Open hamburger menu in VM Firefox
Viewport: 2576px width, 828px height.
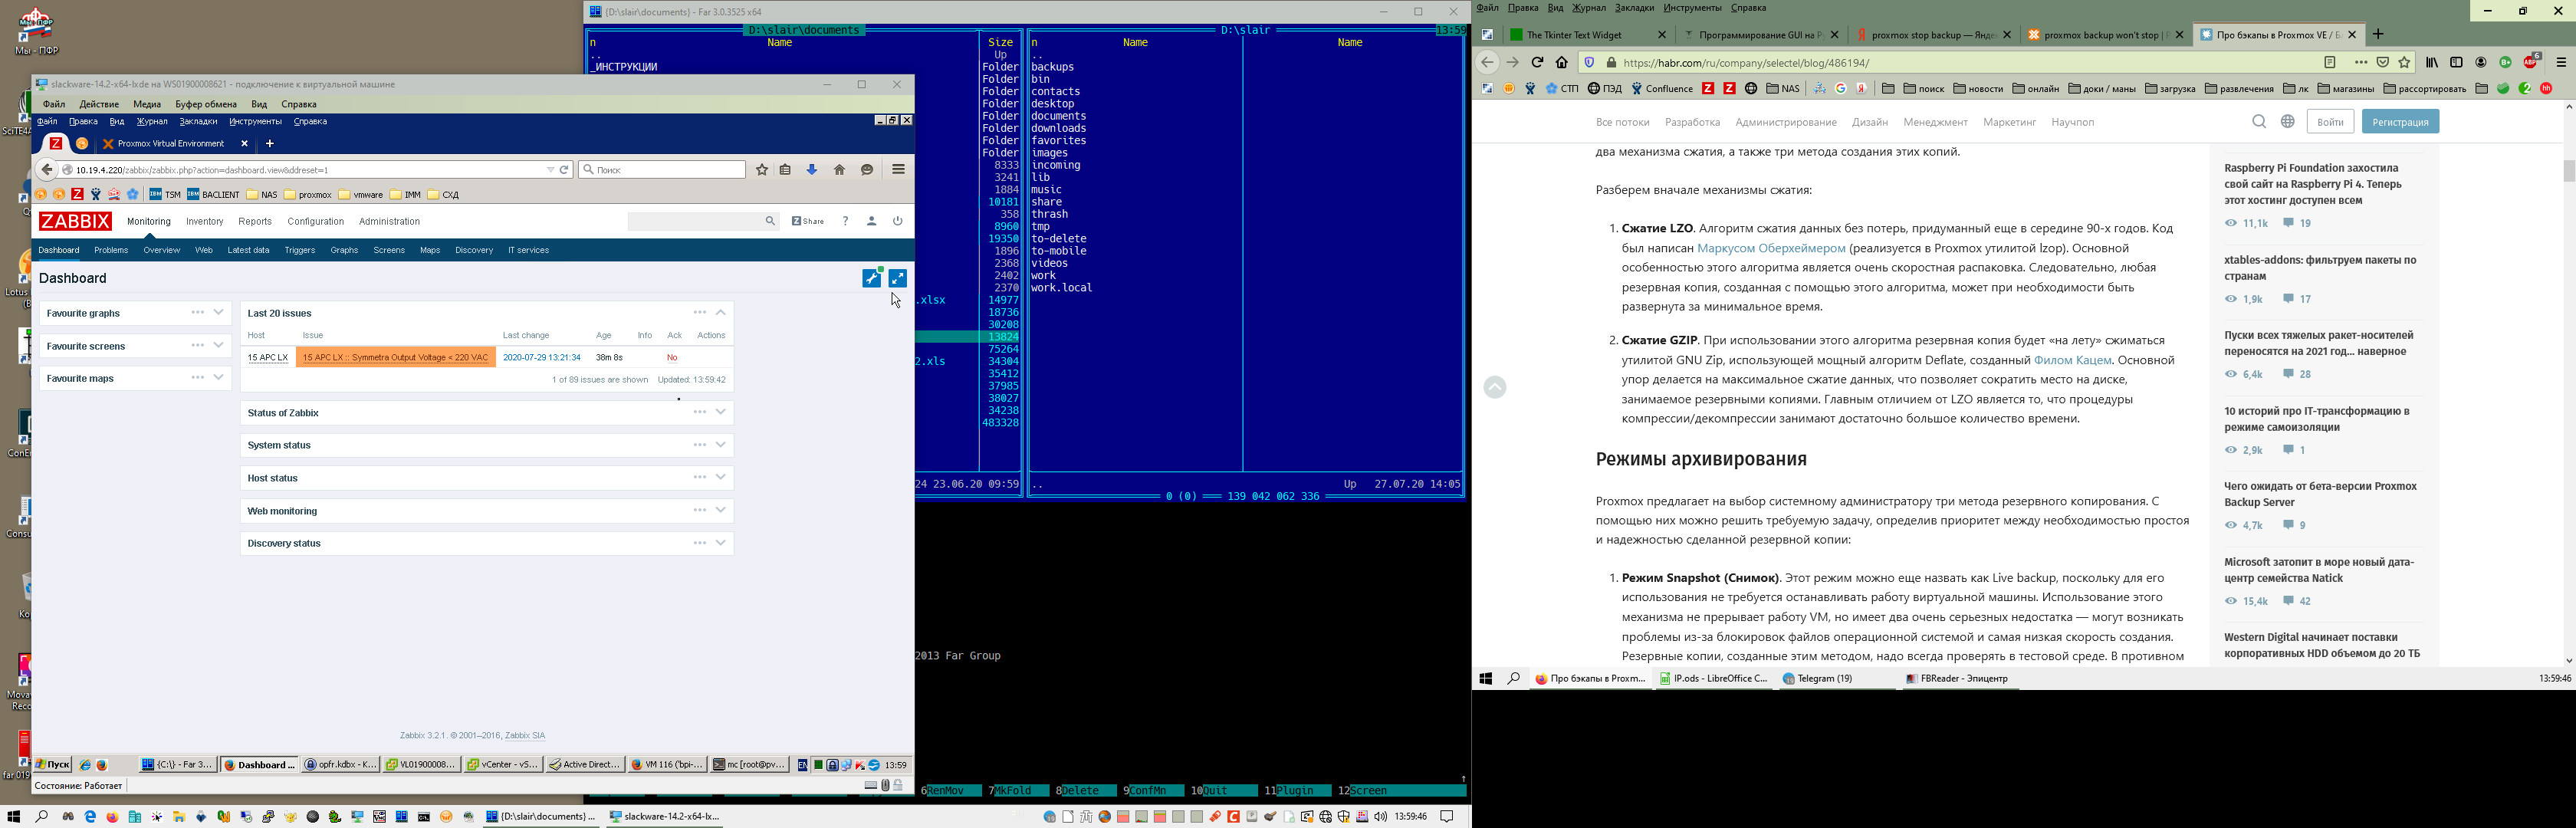(x=898, y=170)
